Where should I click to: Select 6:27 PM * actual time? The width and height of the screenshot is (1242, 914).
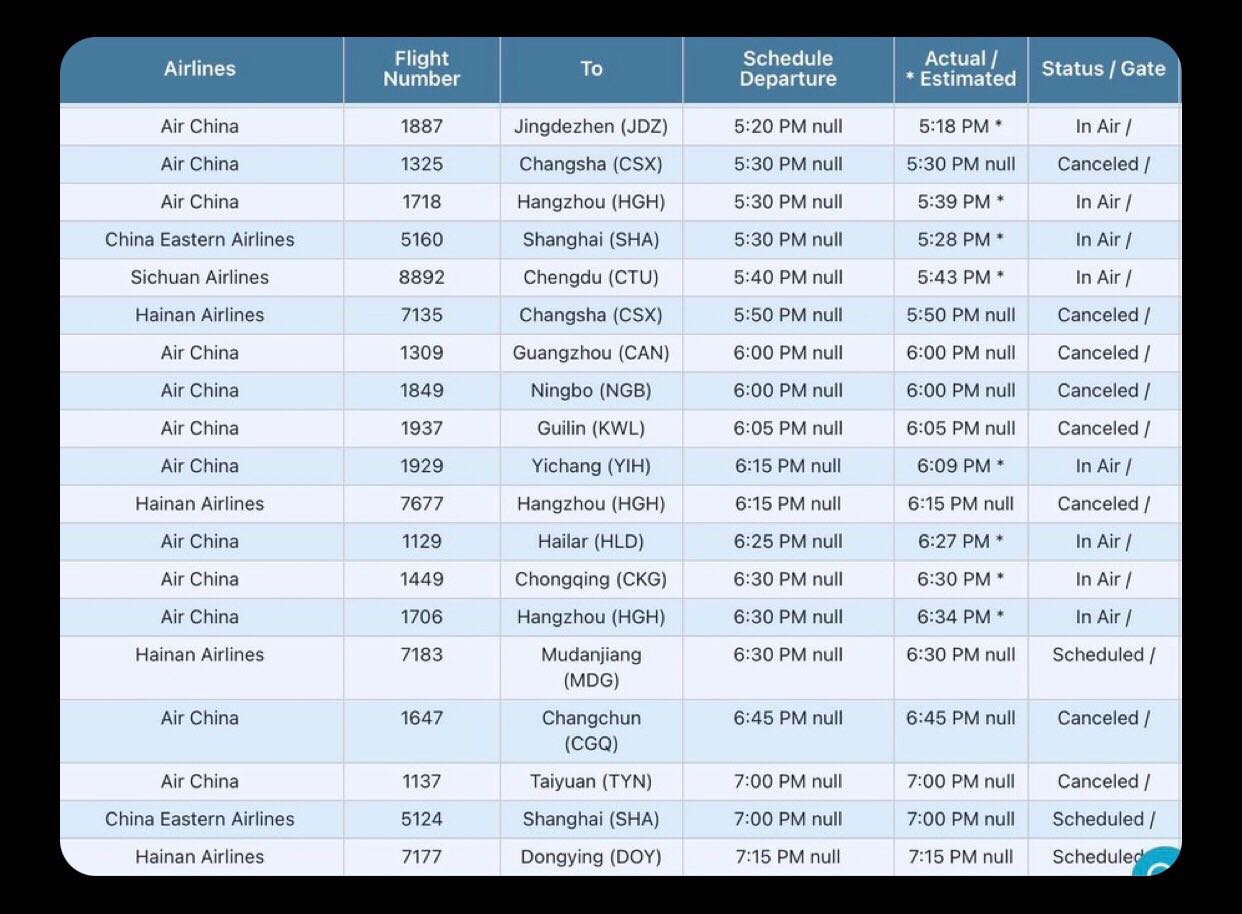[x=961, y=542]
